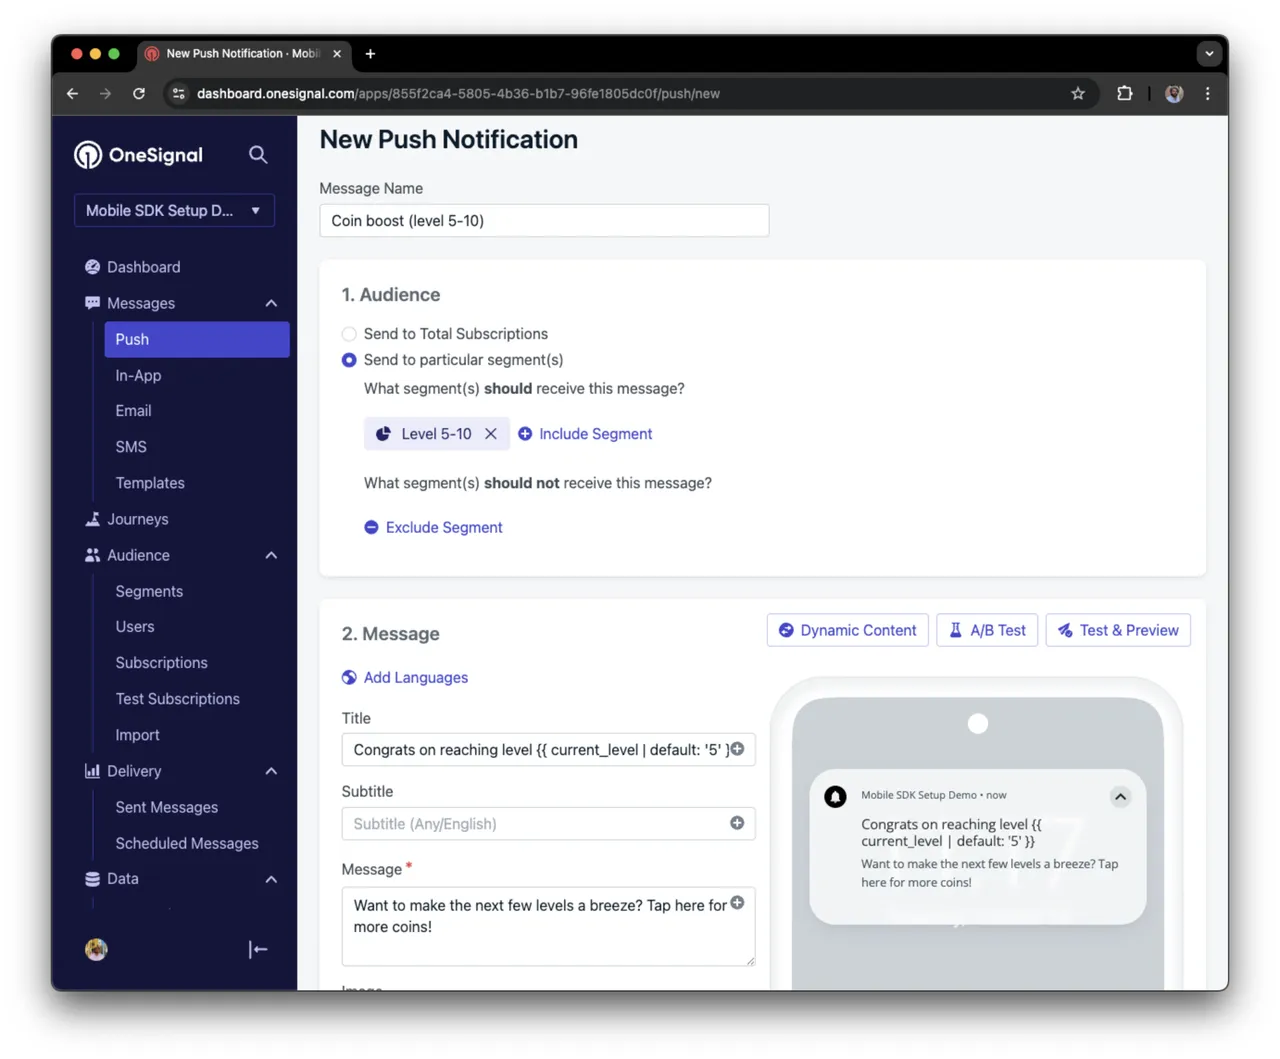Click the Subtitle field plus icon
1280x1059 pixels.
coord(737,823)
